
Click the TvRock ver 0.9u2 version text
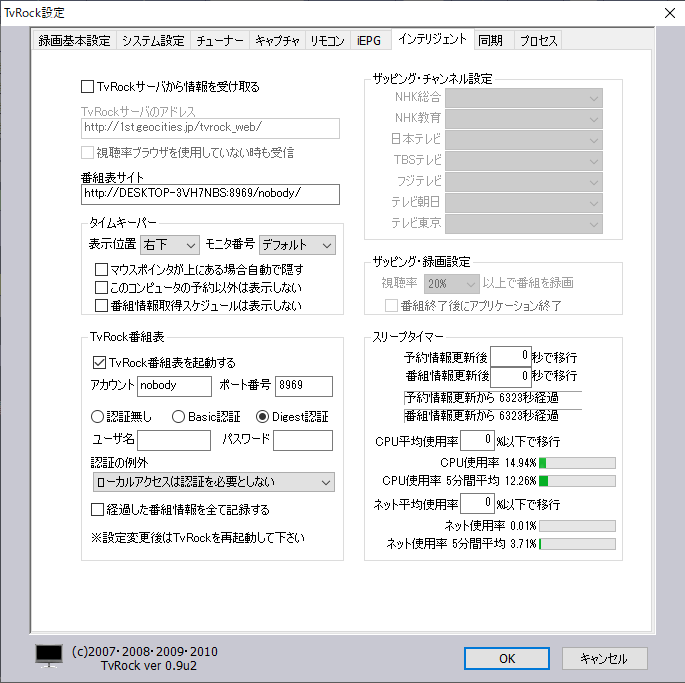(x=149, y=666)
